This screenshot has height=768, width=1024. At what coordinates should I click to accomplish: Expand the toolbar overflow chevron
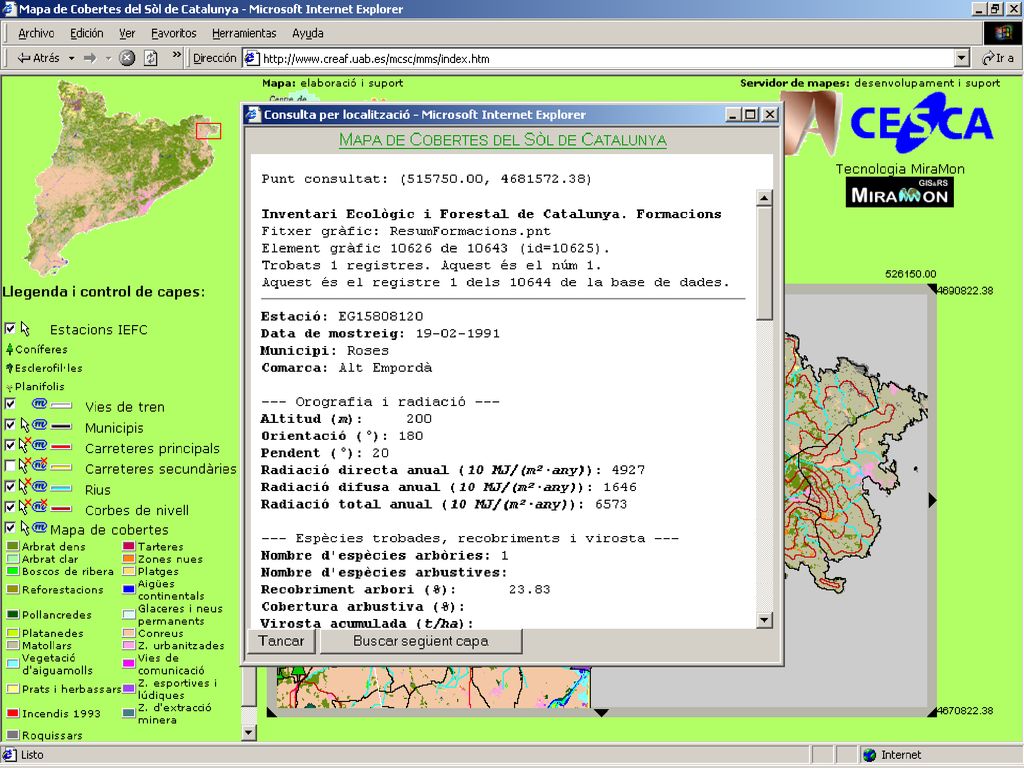[176, 56]
